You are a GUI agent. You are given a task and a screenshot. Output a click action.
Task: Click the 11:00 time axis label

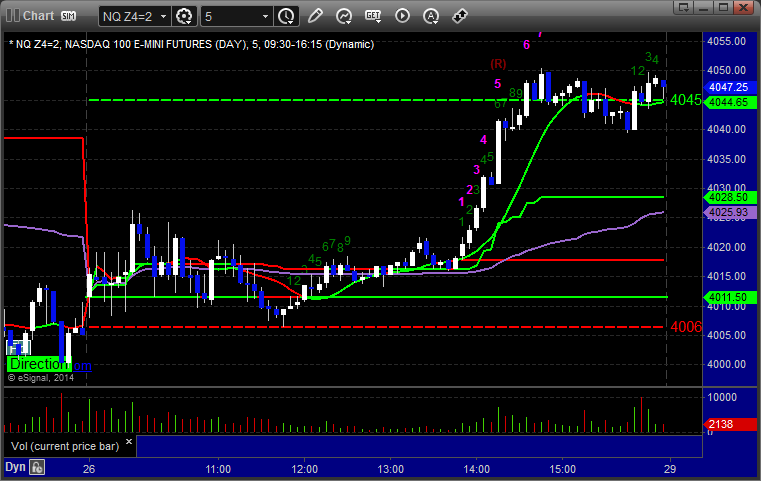[x=218, y=469]
